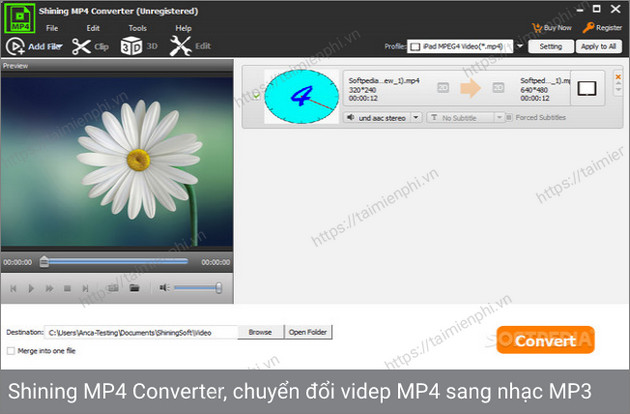Play the preview video
Viewport: 630px width, 414px height.
(31, 288)
